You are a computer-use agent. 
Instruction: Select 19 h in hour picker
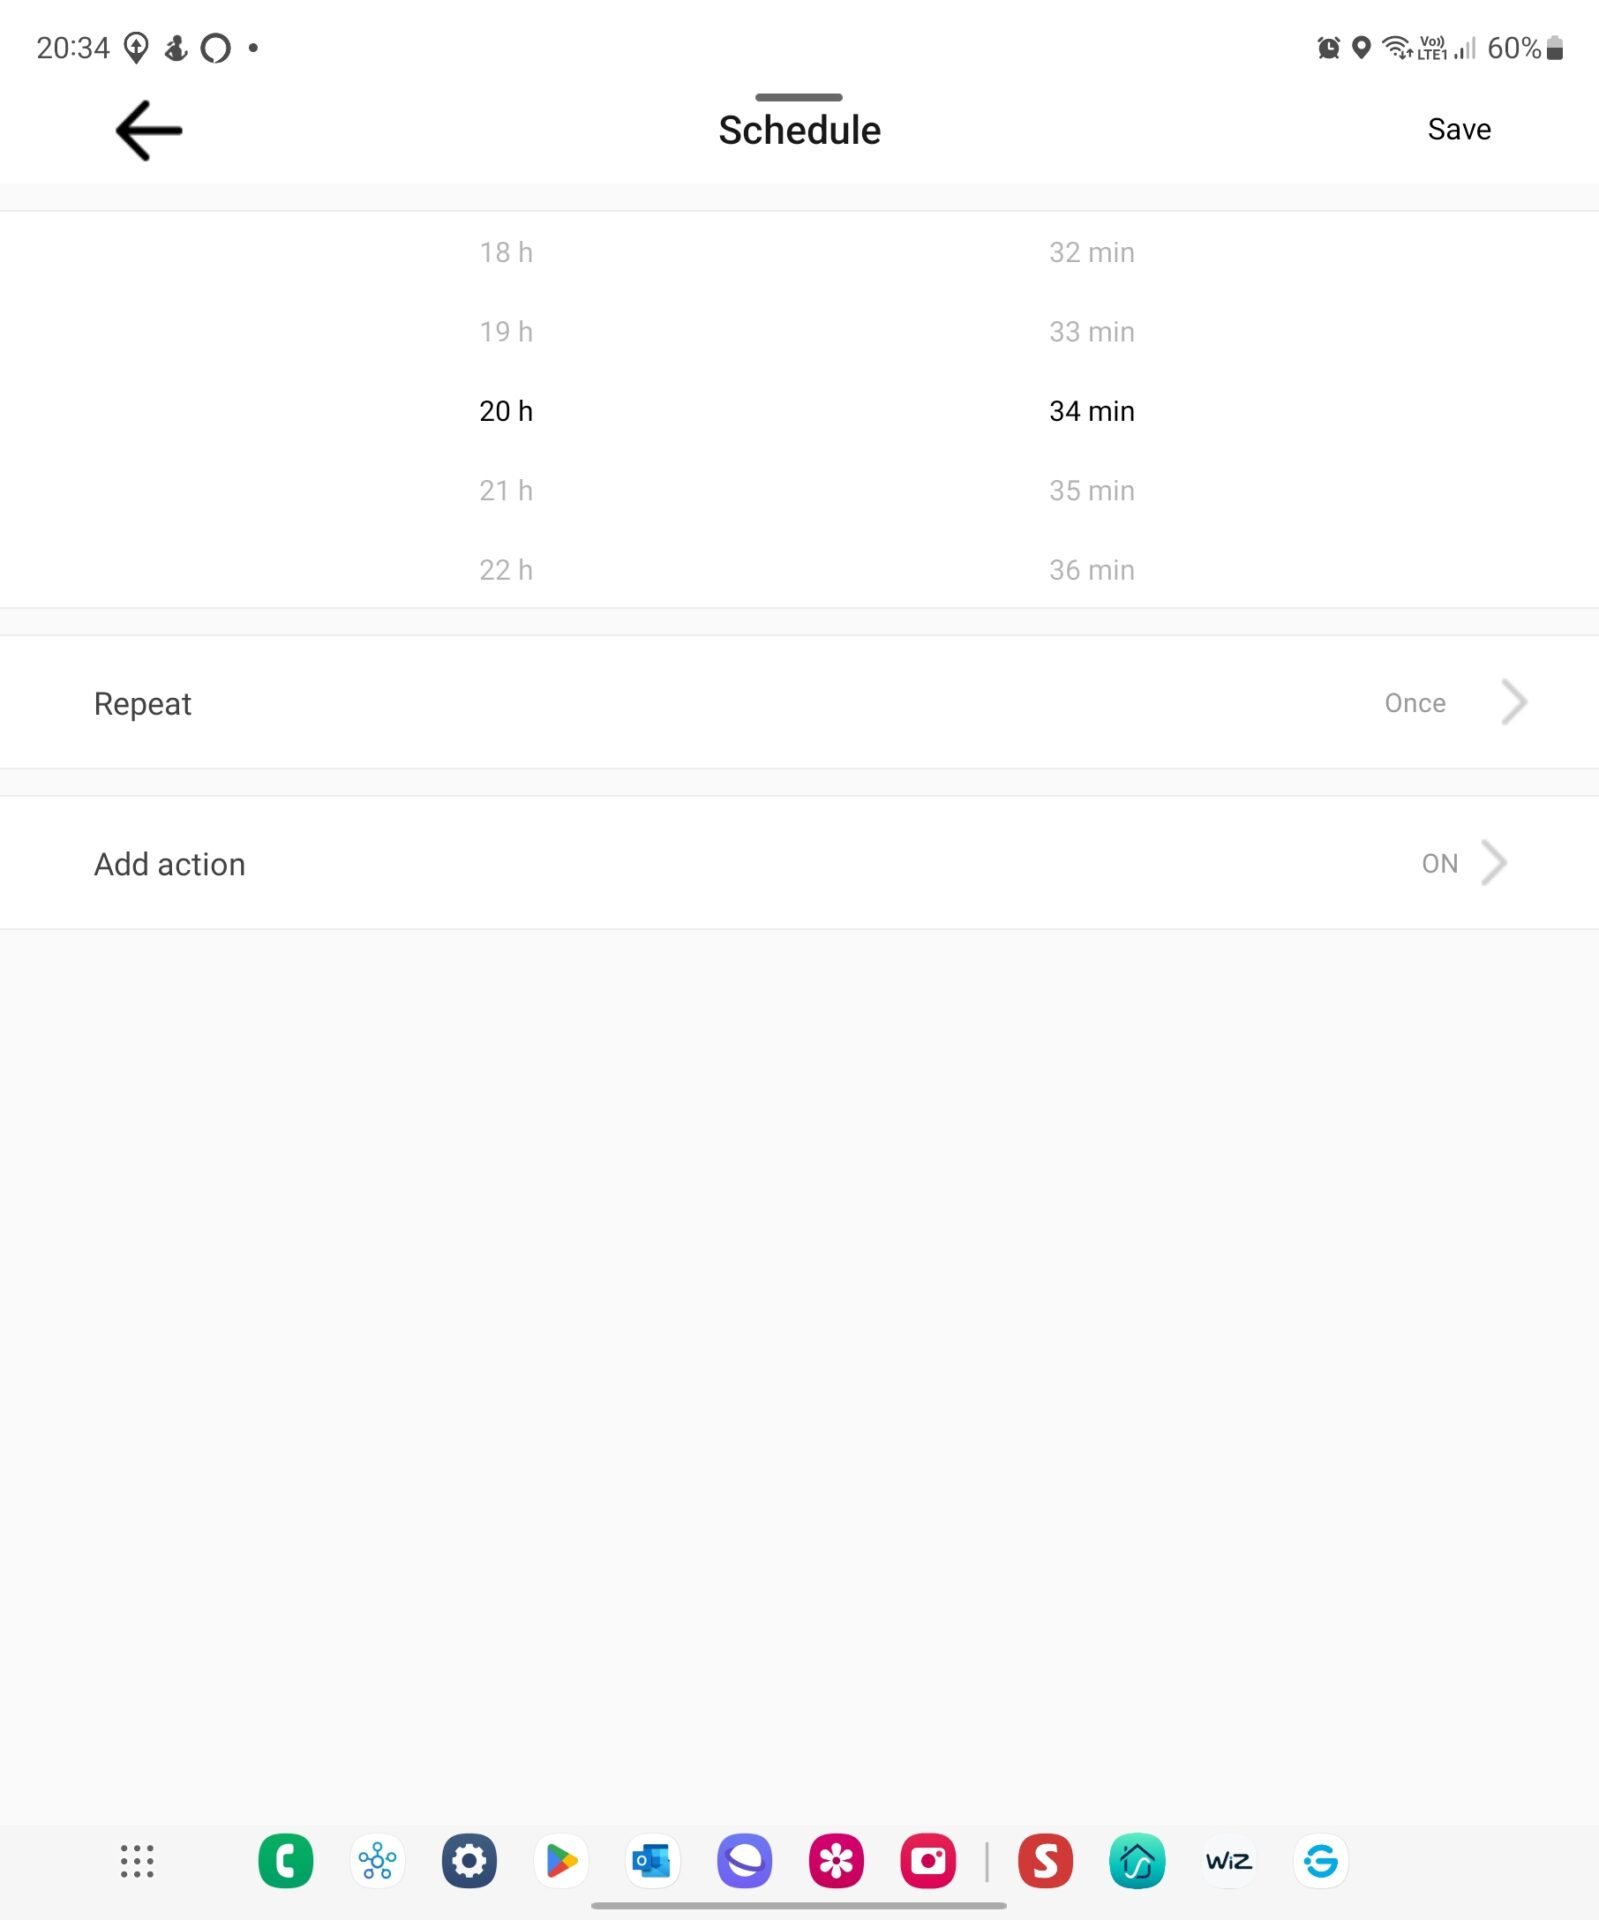[x=506, y=332]
